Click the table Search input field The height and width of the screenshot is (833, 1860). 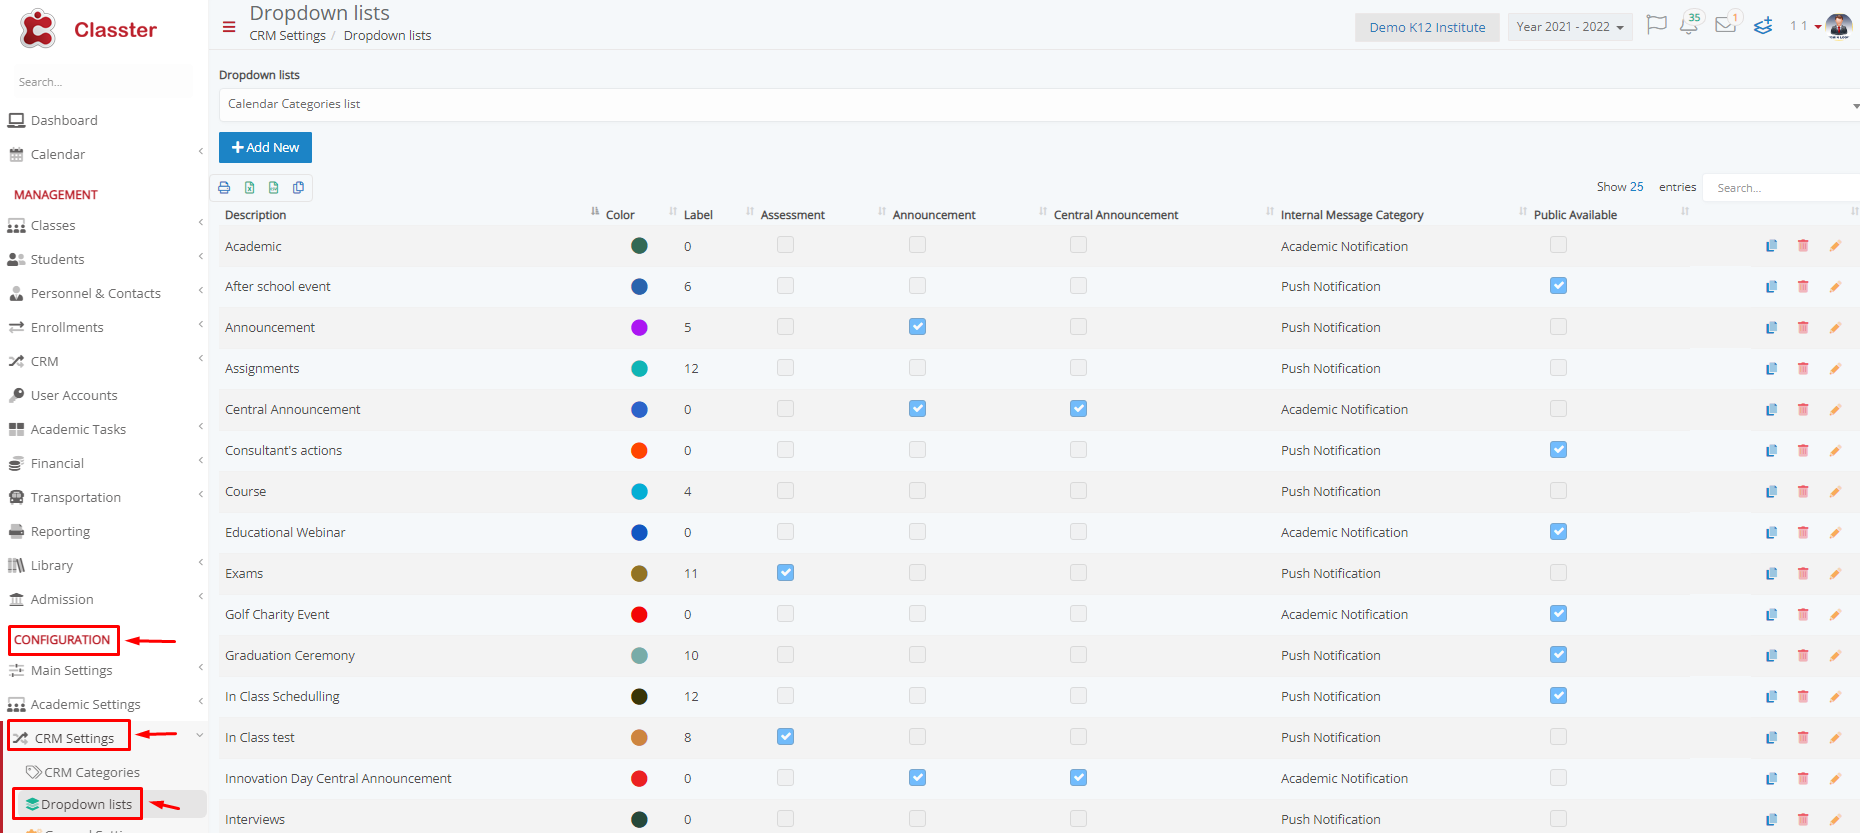click(1780, 188)
